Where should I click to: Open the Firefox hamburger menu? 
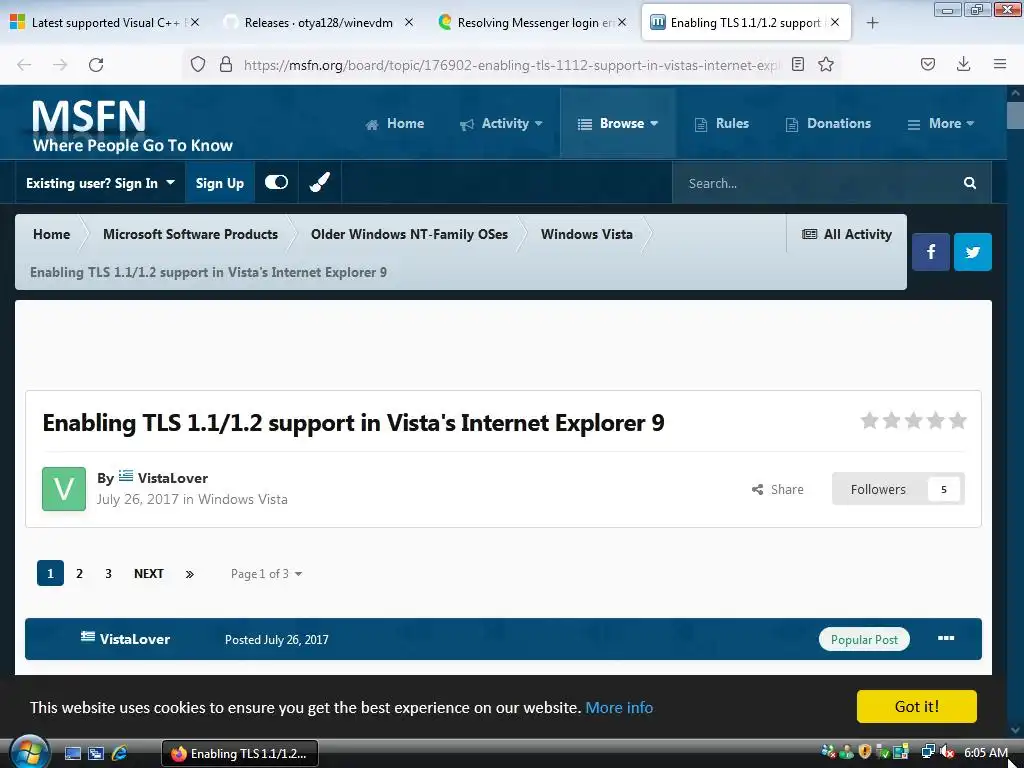point(1000,64)
